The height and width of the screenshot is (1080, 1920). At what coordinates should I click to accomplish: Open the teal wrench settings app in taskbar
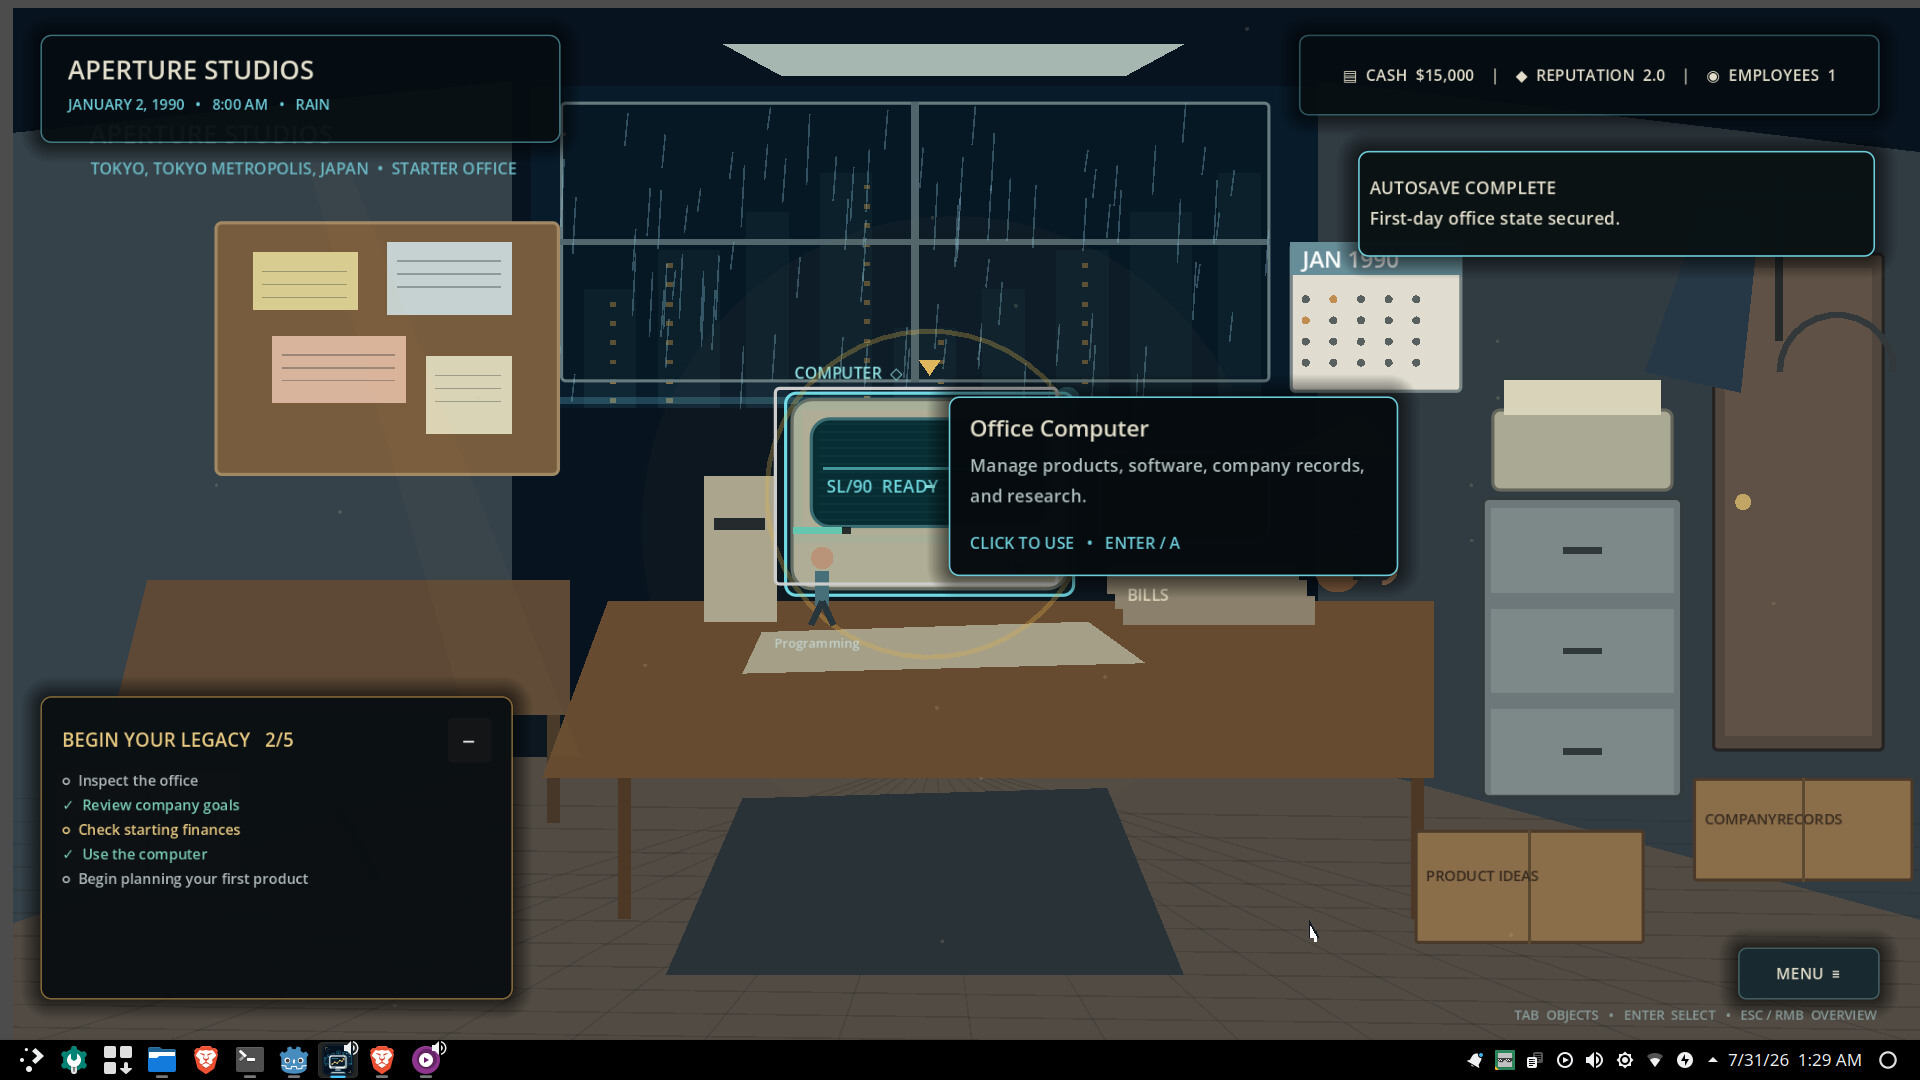click(74, 1060)
